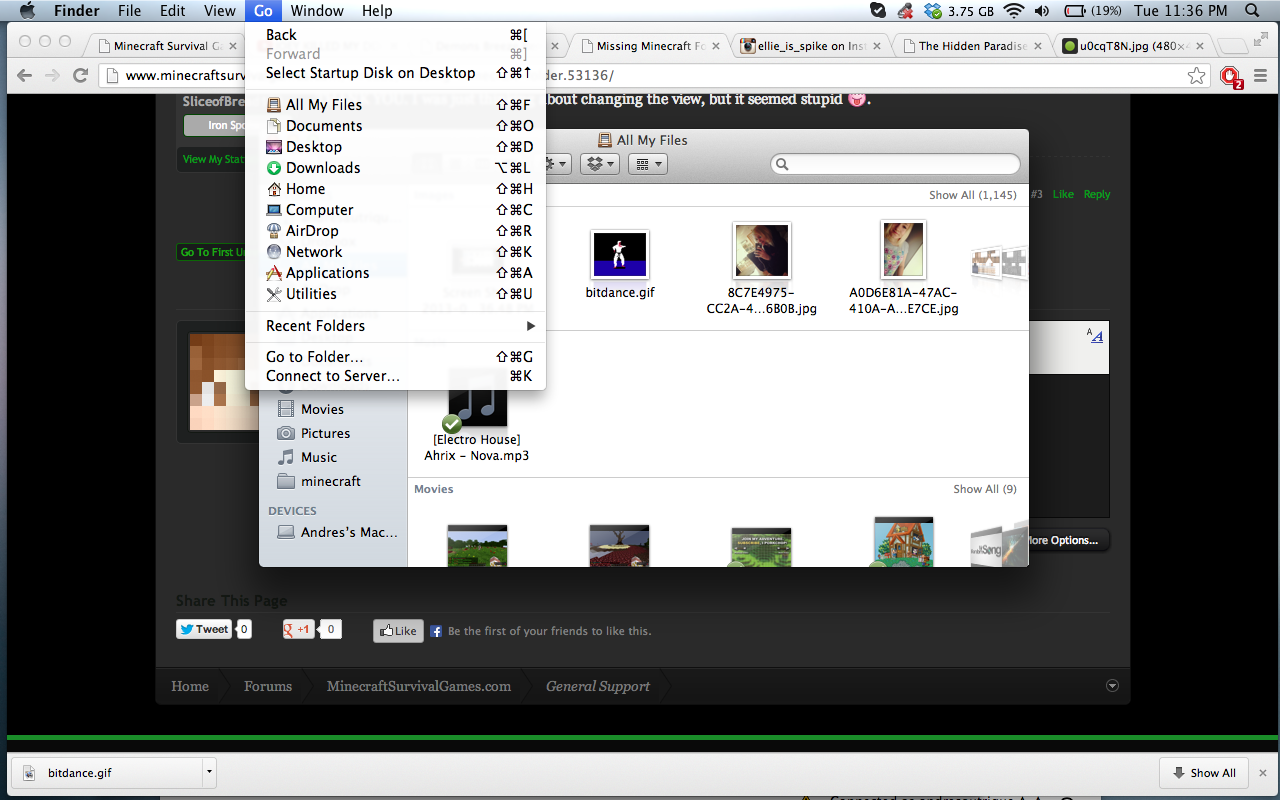Screen dimensions: 1280x800
Task: Choose Go to Folder… option
Action: 395,357
